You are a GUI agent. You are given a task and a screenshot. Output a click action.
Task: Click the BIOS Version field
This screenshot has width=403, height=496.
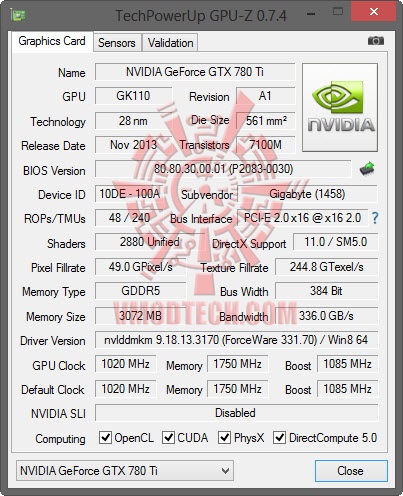click(223, 169)
